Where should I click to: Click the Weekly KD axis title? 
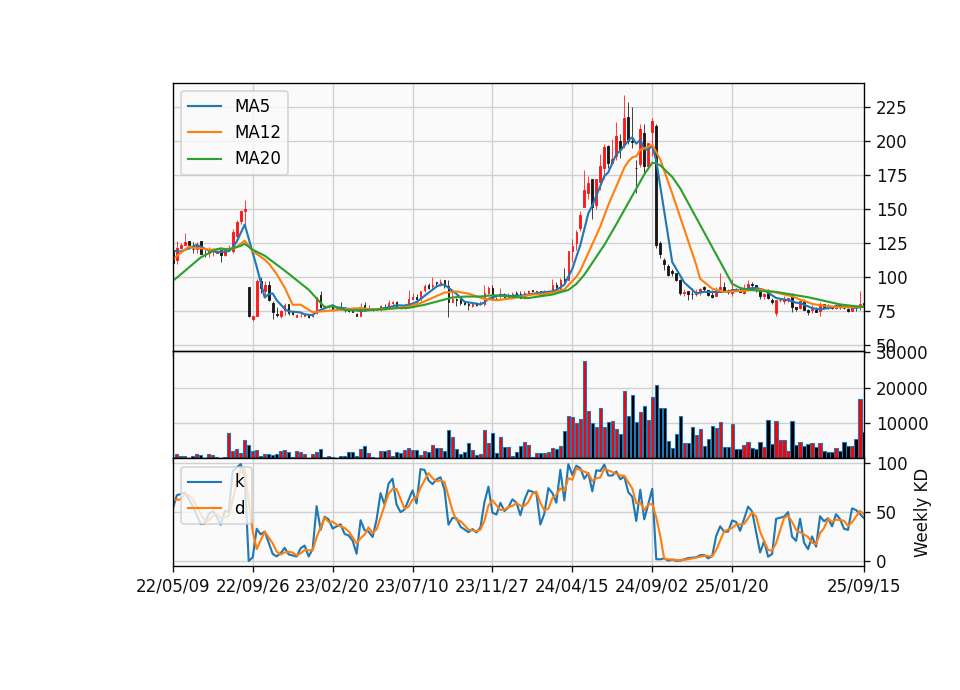(x=921, y=513)
